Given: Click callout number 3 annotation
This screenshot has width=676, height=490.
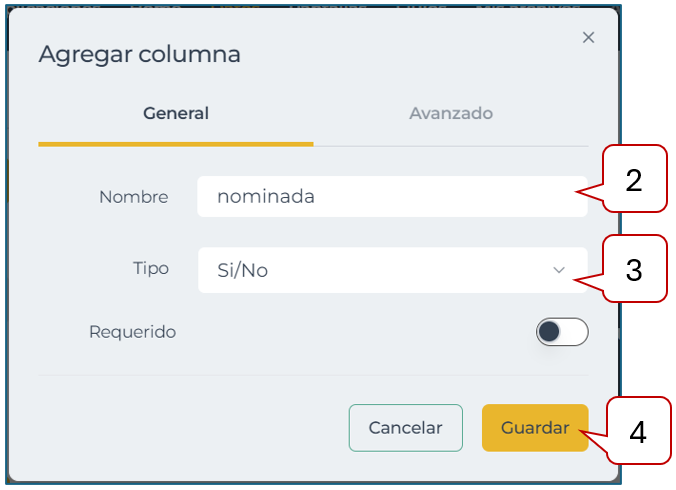Looking at the screenshot, I should (x=634, y=269).
